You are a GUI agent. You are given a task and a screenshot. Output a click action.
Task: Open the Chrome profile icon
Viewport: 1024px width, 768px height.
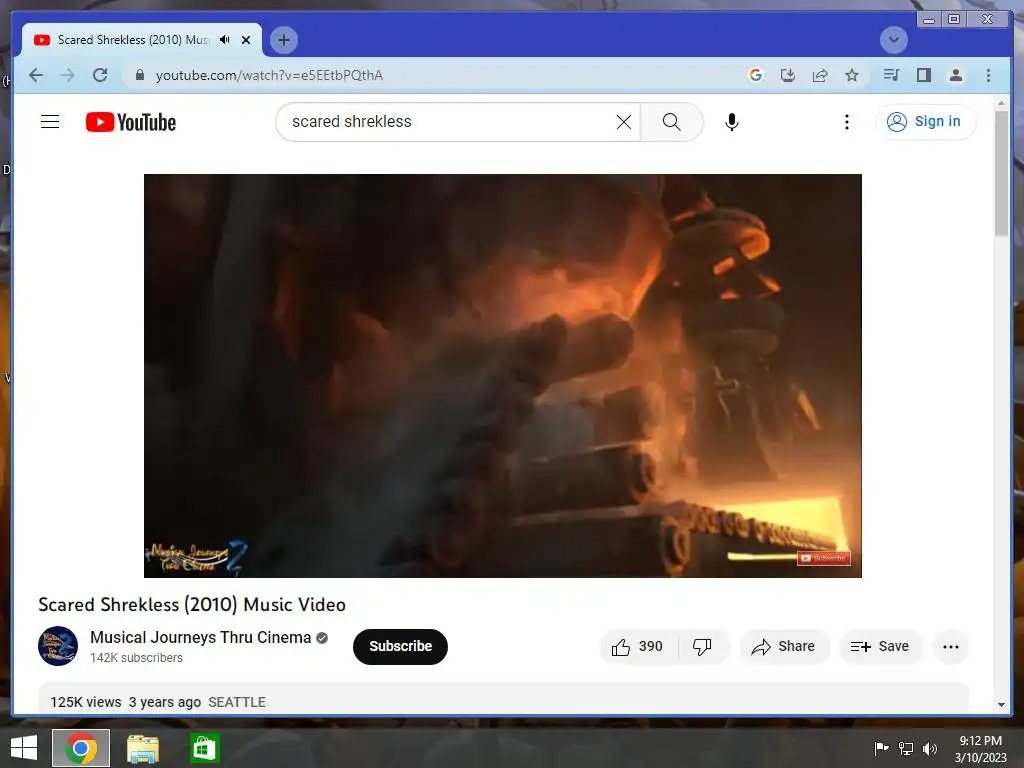[955, 75]
